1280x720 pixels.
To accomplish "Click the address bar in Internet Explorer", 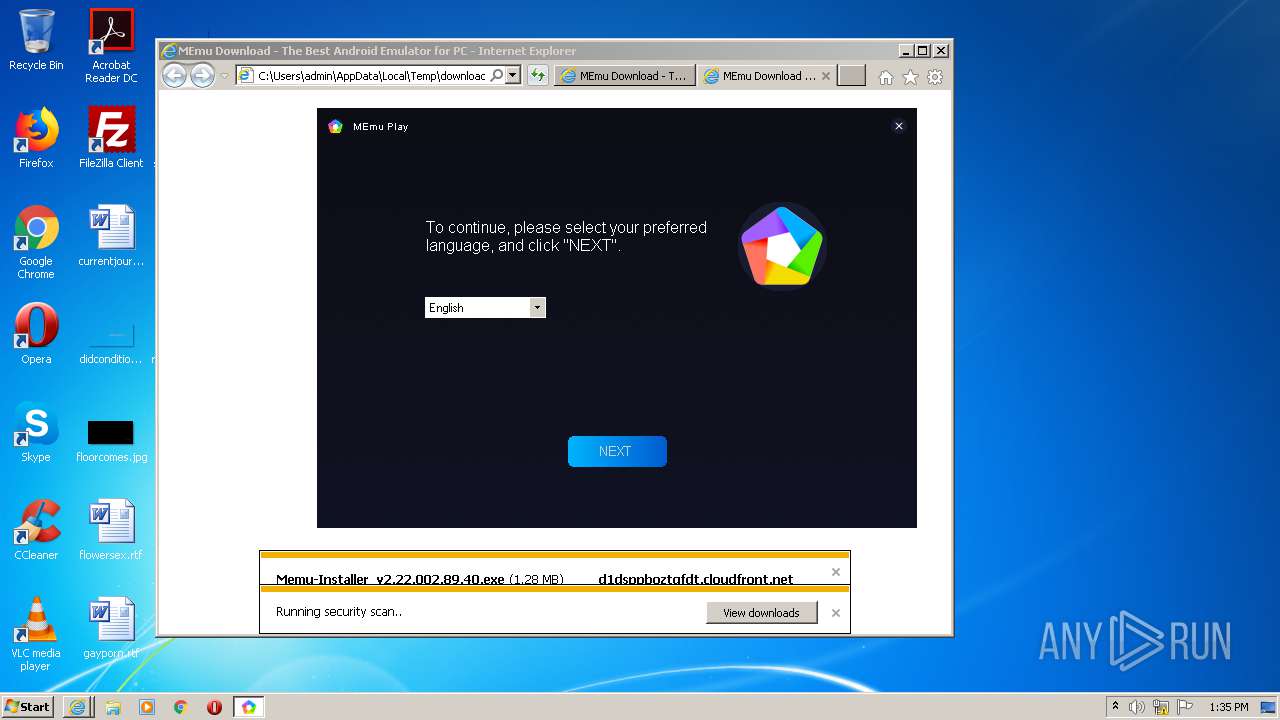I will pyautogui.click(x=370, y=75).
